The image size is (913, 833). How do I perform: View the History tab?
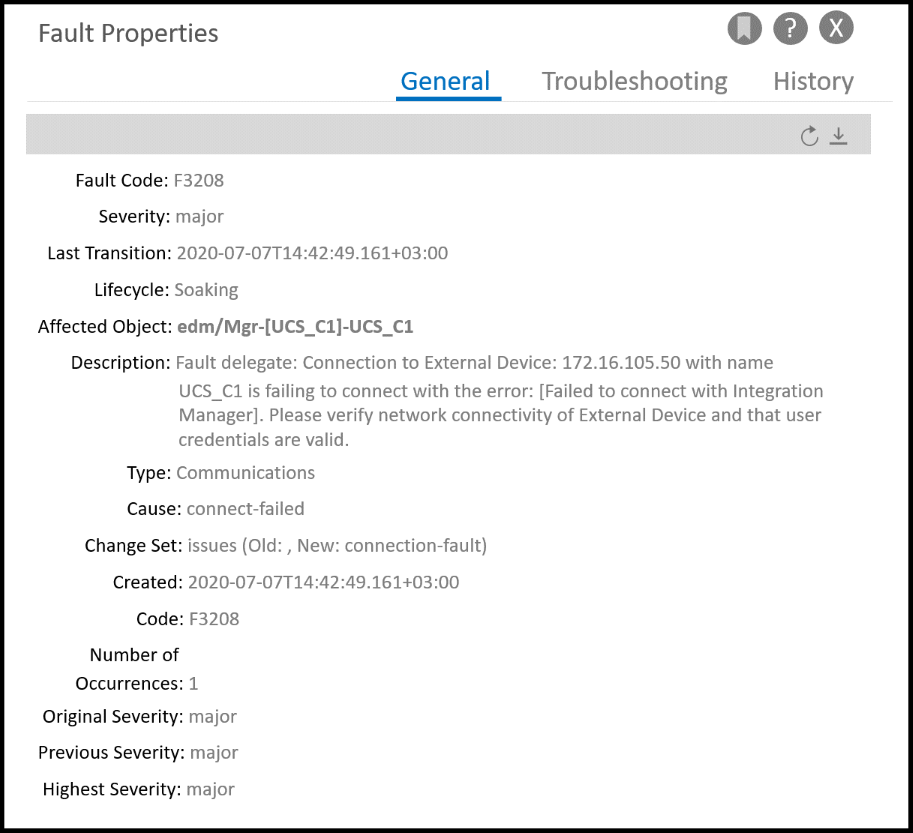click(x=813, y=81)
